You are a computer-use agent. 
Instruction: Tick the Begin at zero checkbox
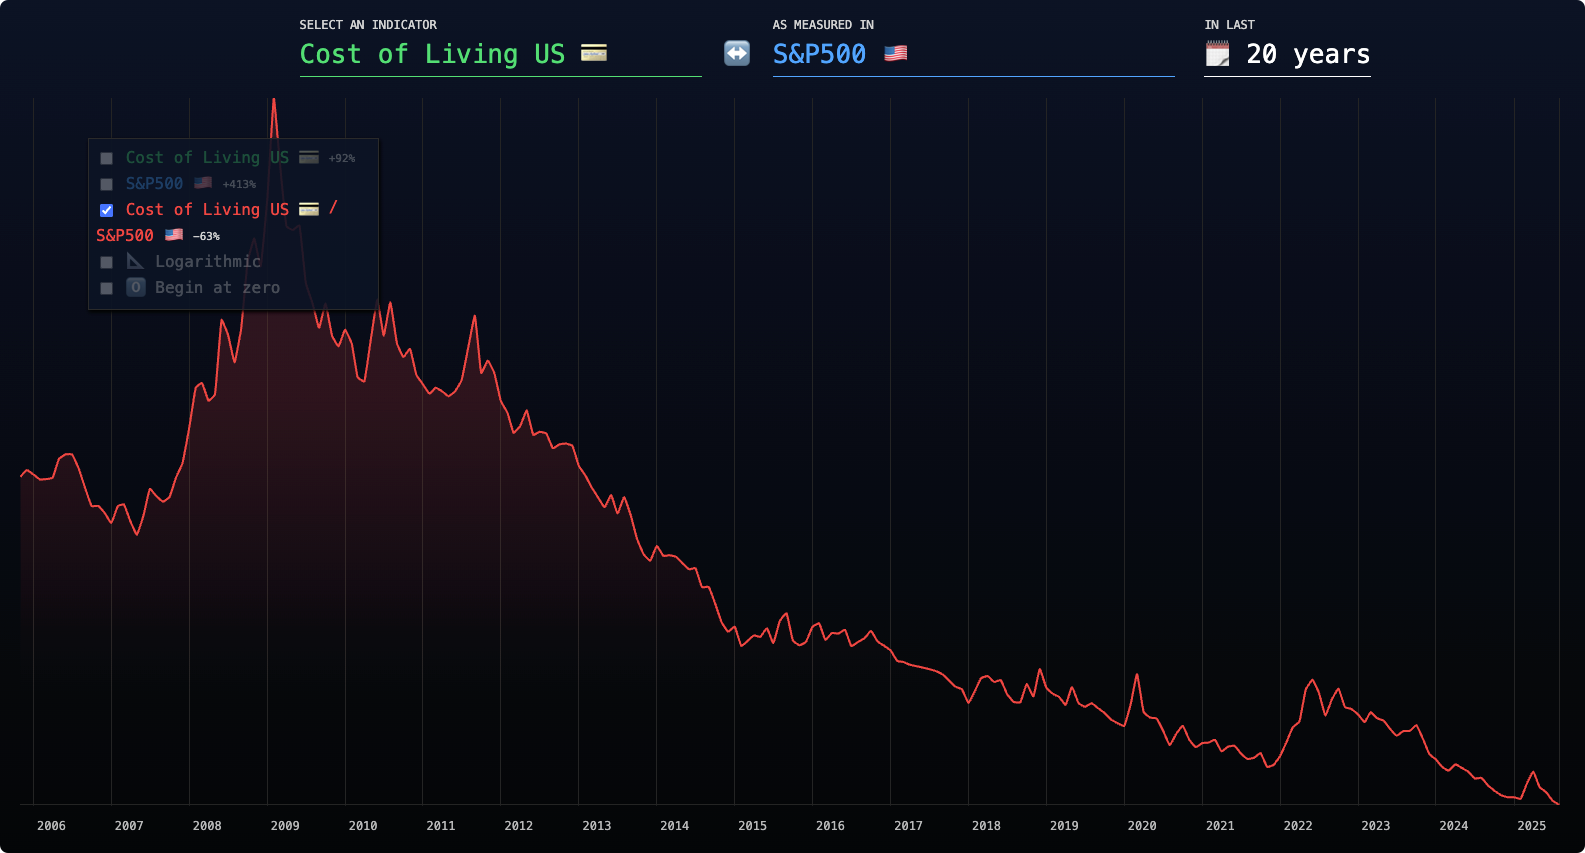107,288
